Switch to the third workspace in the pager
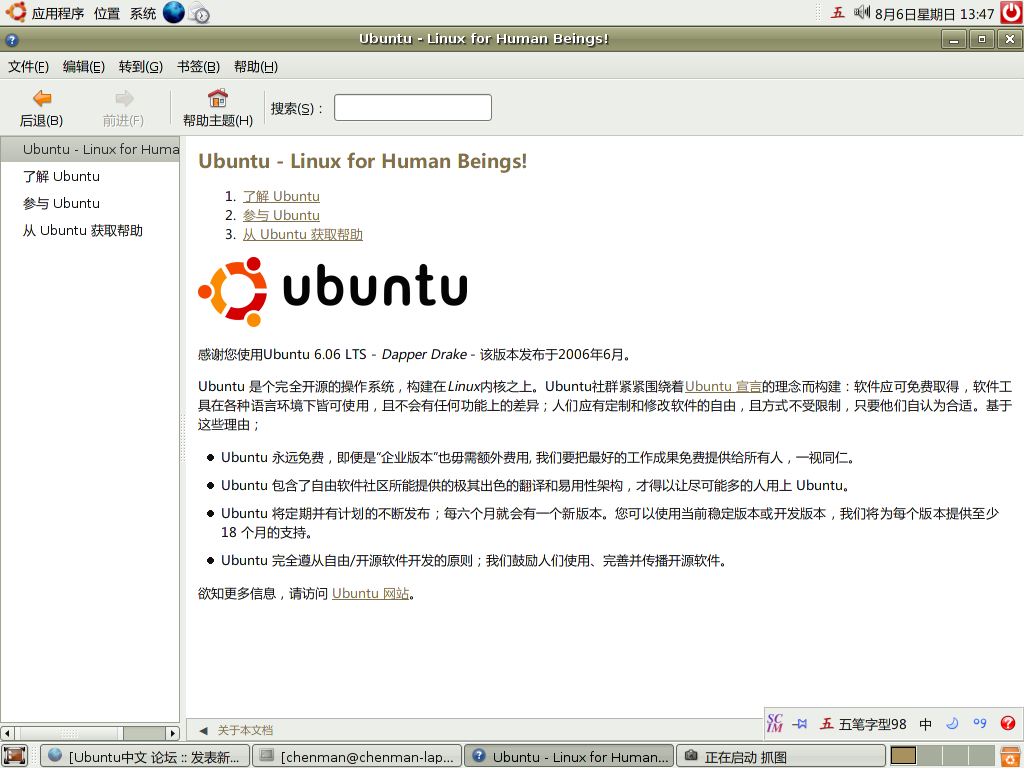Image resolution: width=1024 pixels, height=768 pixels. 956,756
